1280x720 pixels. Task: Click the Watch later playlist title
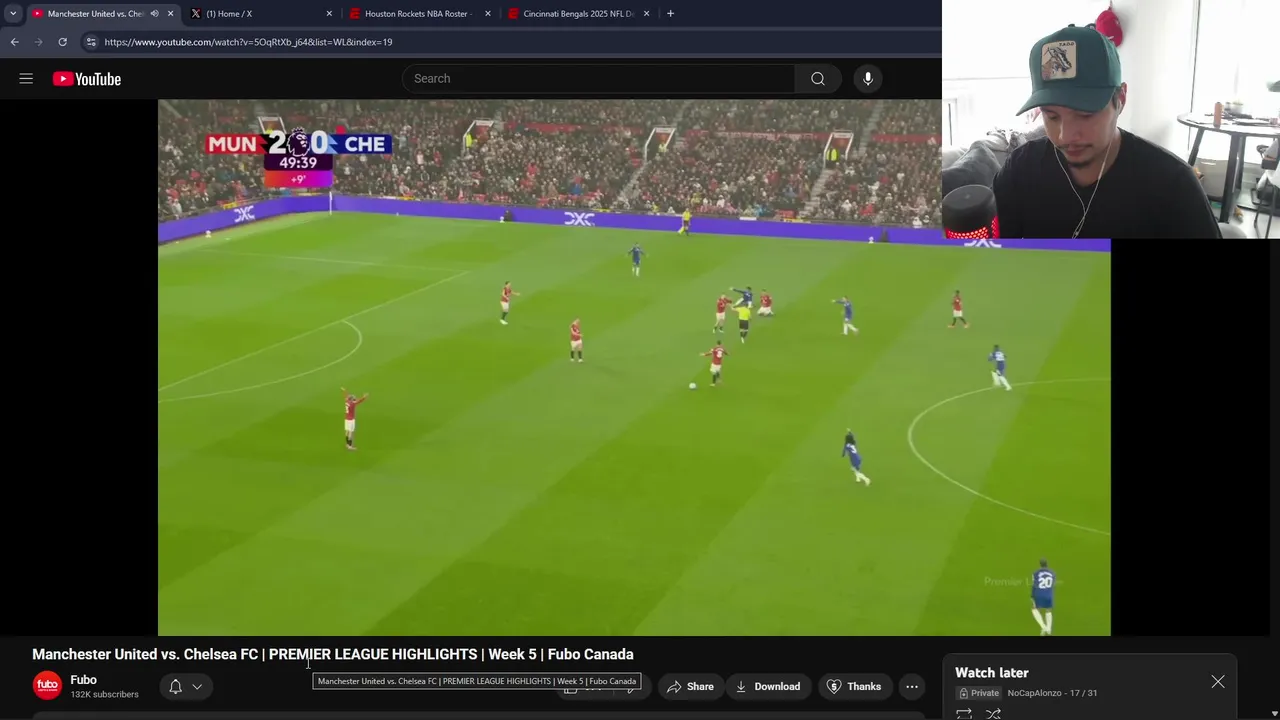tap(991, 673)
